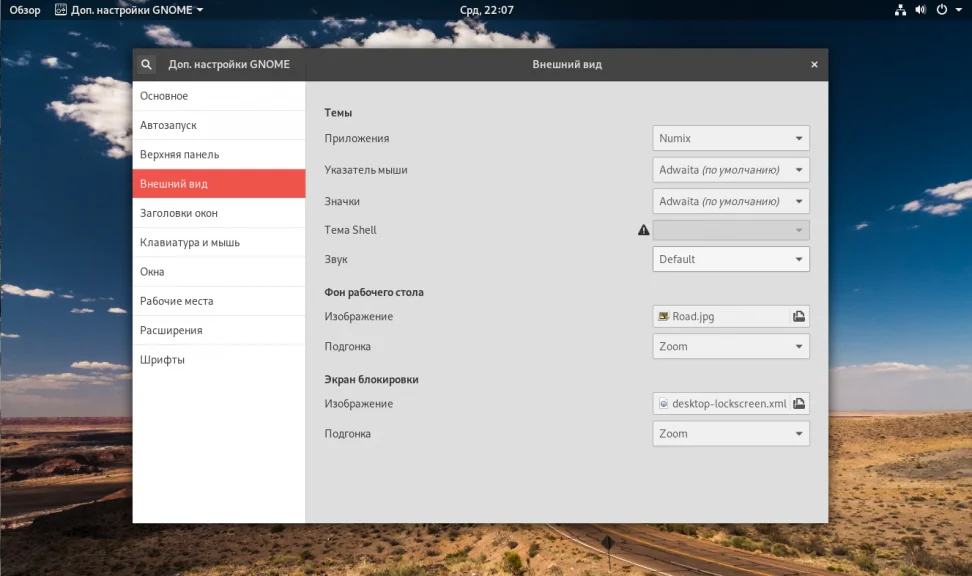Click the power icon in top bar
This screenshot has height=576, width=972.
(942, 10)
